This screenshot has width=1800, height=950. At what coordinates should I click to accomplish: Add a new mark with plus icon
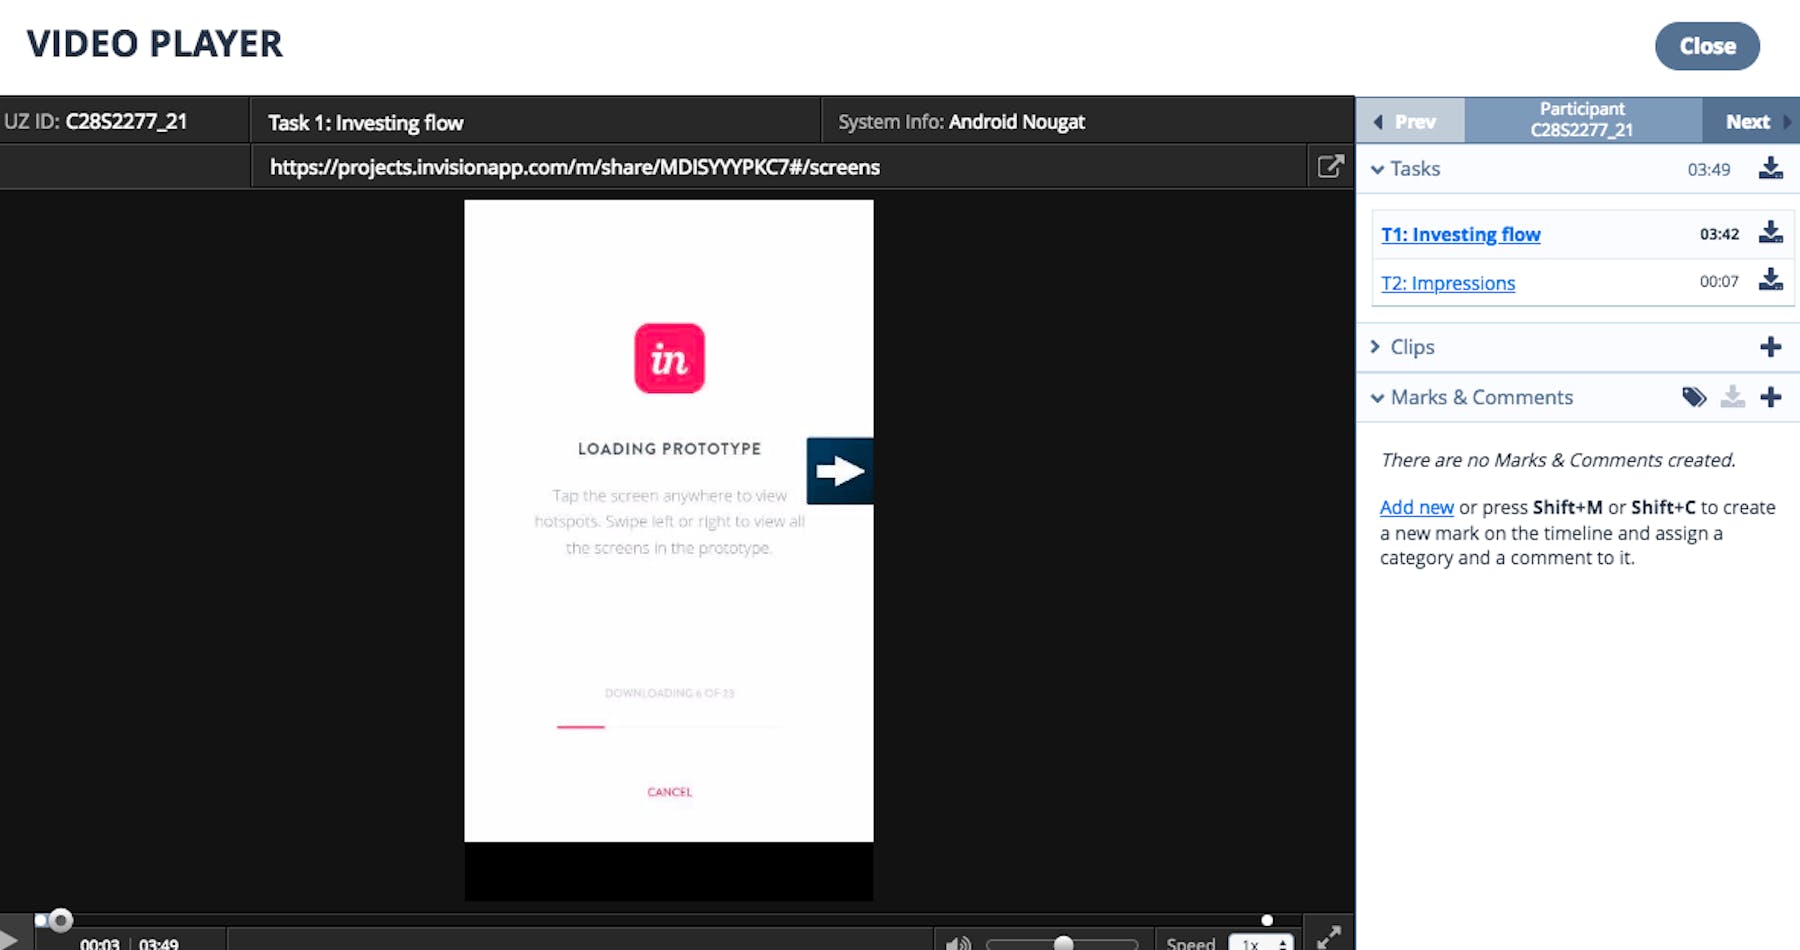click(1770, 397)
